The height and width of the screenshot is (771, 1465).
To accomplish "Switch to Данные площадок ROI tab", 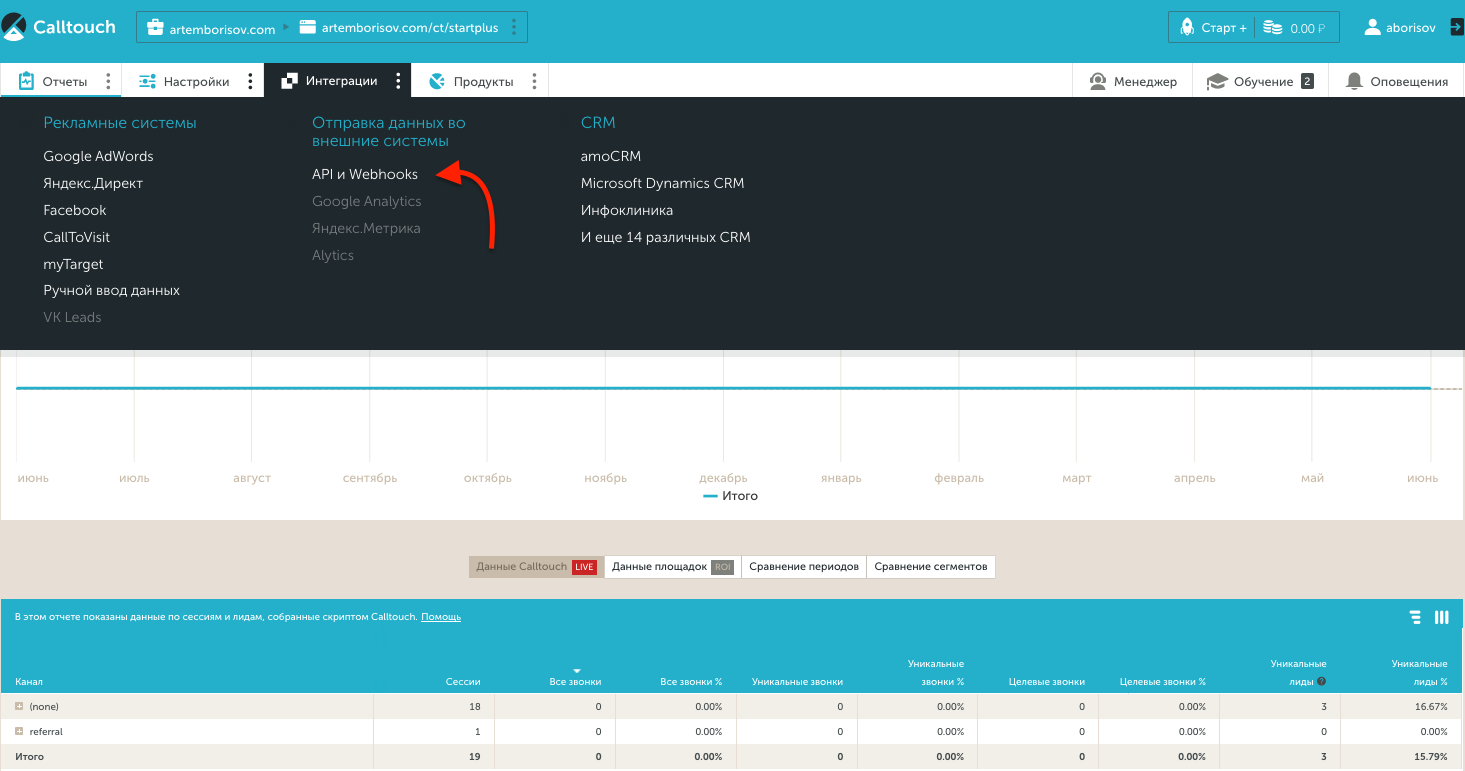I will click(x=672, y=567).
